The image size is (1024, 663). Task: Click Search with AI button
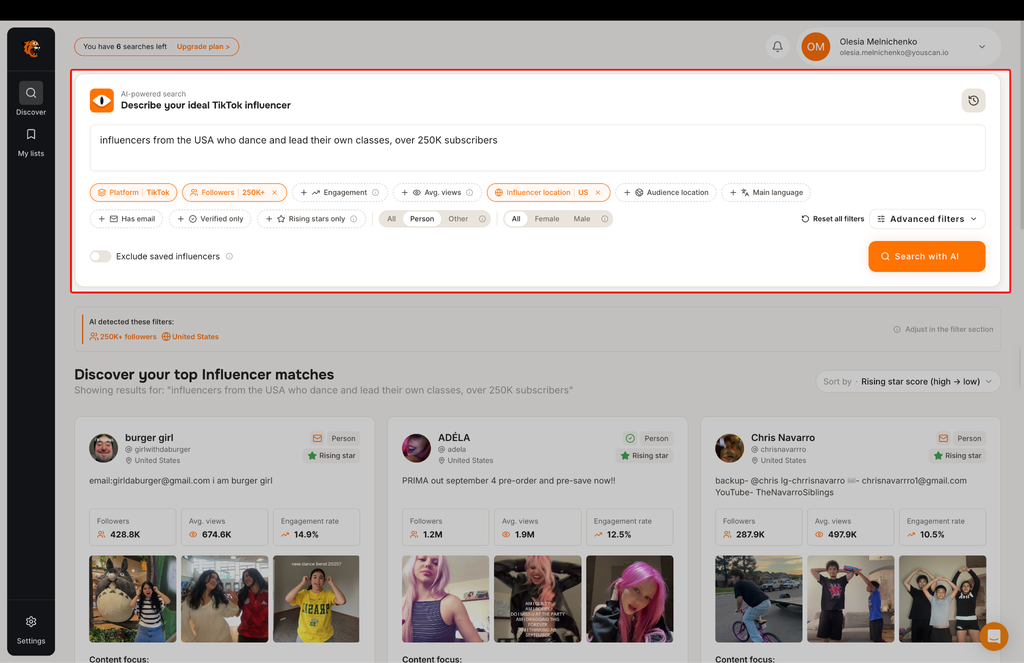click(x=926, y=256)
